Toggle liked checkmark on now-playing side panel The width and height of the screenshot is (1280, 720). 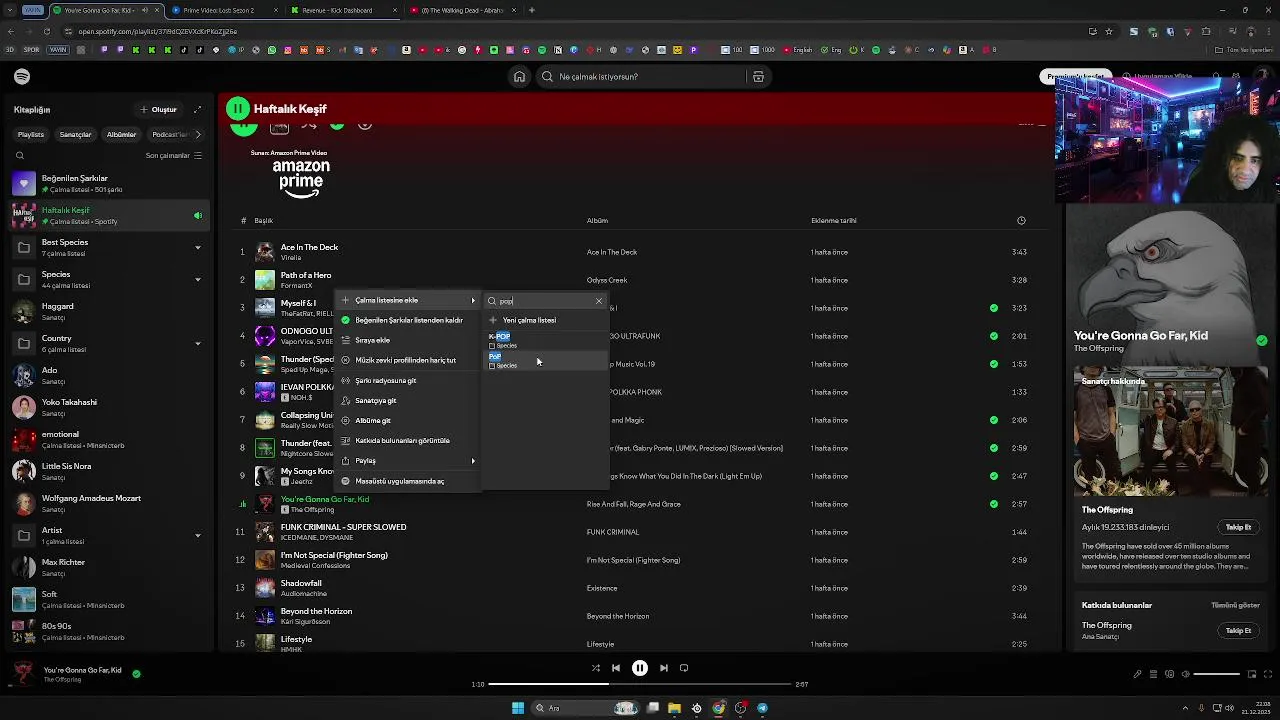pyautogui.click(x=1261, y=341)
